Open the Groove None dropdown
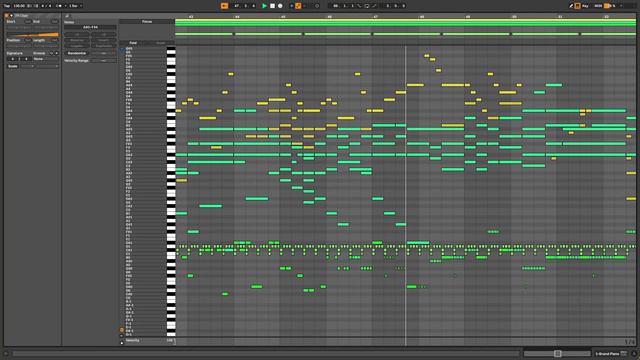The height and width of the screenshot is (360, 640). tap(46, 59)
